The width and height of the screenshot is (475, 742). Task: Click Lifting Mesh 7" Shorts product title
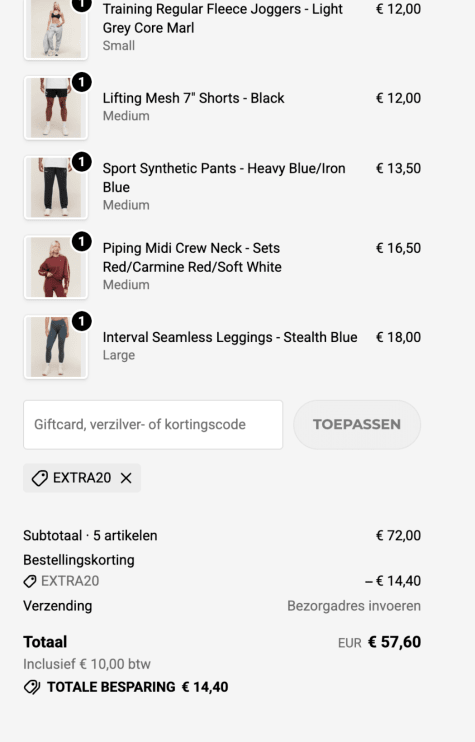194,98
